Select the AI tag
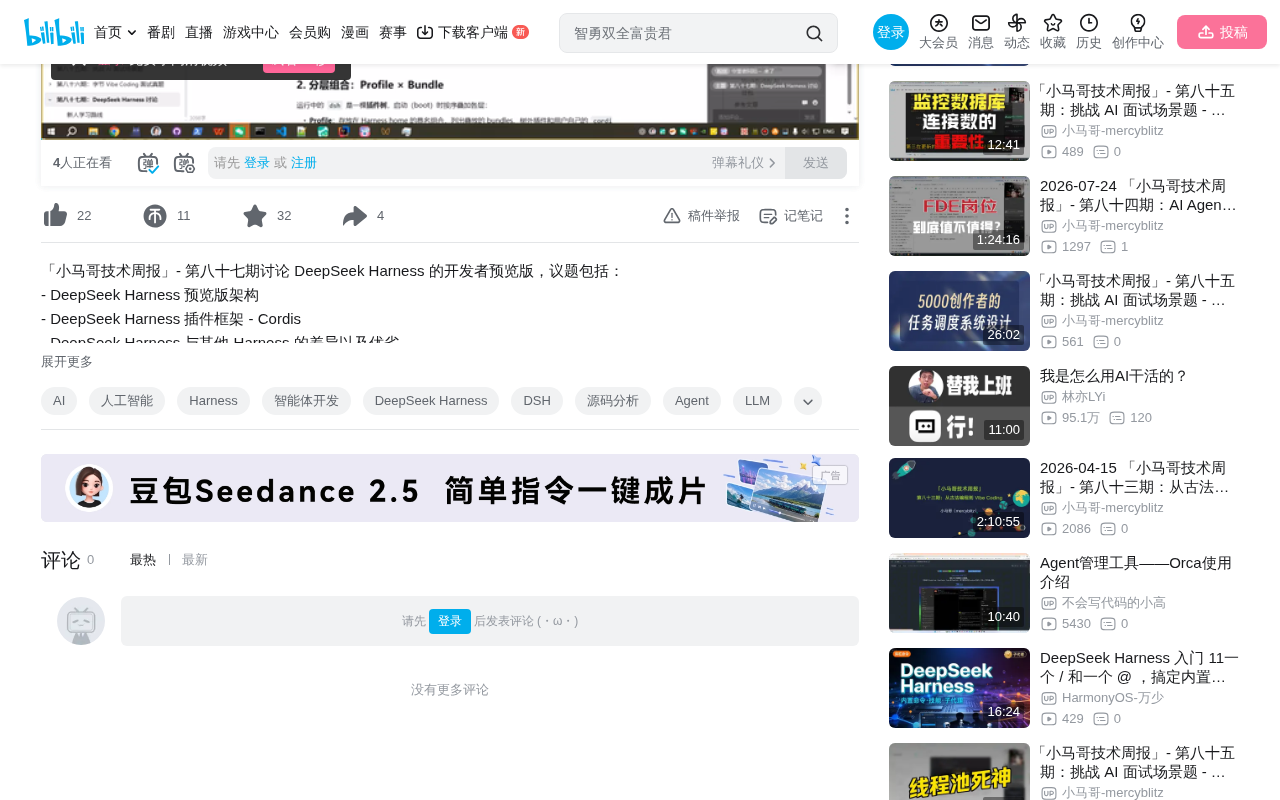The image size is (1280, 800). pyautogui.click(x=59, y=401)
